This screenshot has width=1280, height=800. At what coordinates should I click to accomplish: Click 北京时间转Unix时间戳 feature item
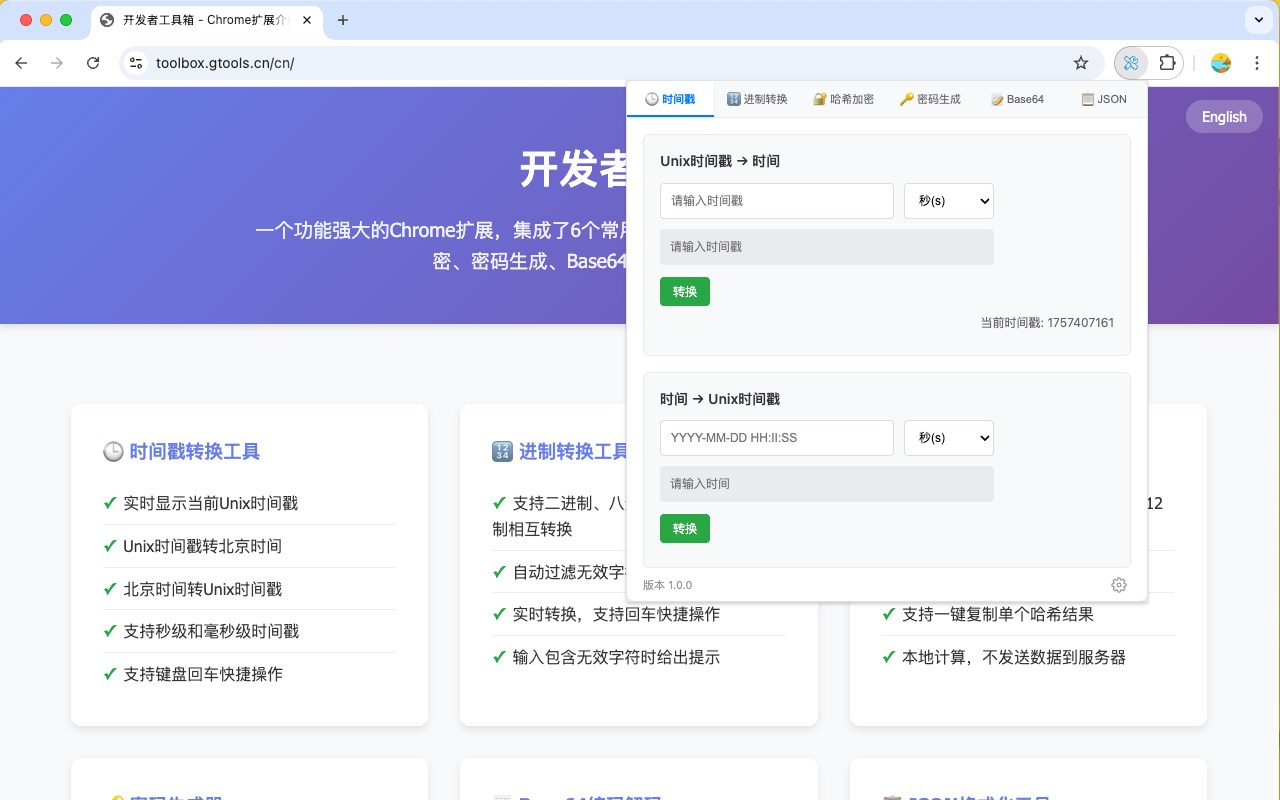pos(250,589)
